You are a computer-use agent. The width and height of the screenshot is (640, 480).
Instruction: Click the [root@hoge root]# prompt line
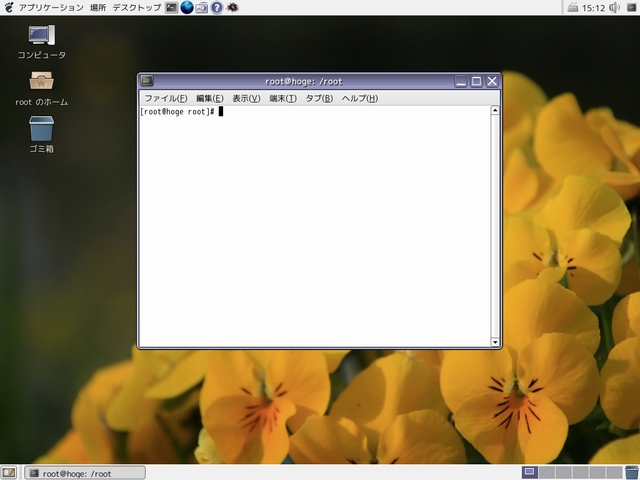coord(181,111)
